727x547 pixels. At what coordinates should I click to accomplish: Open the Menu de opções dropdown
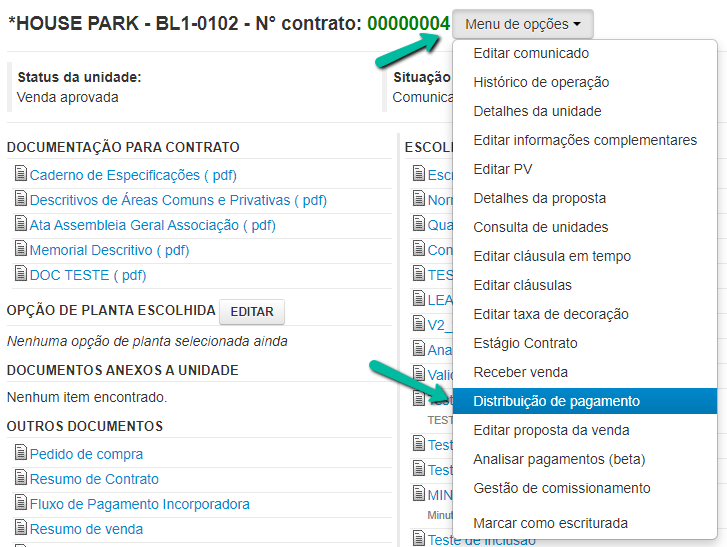522,24
